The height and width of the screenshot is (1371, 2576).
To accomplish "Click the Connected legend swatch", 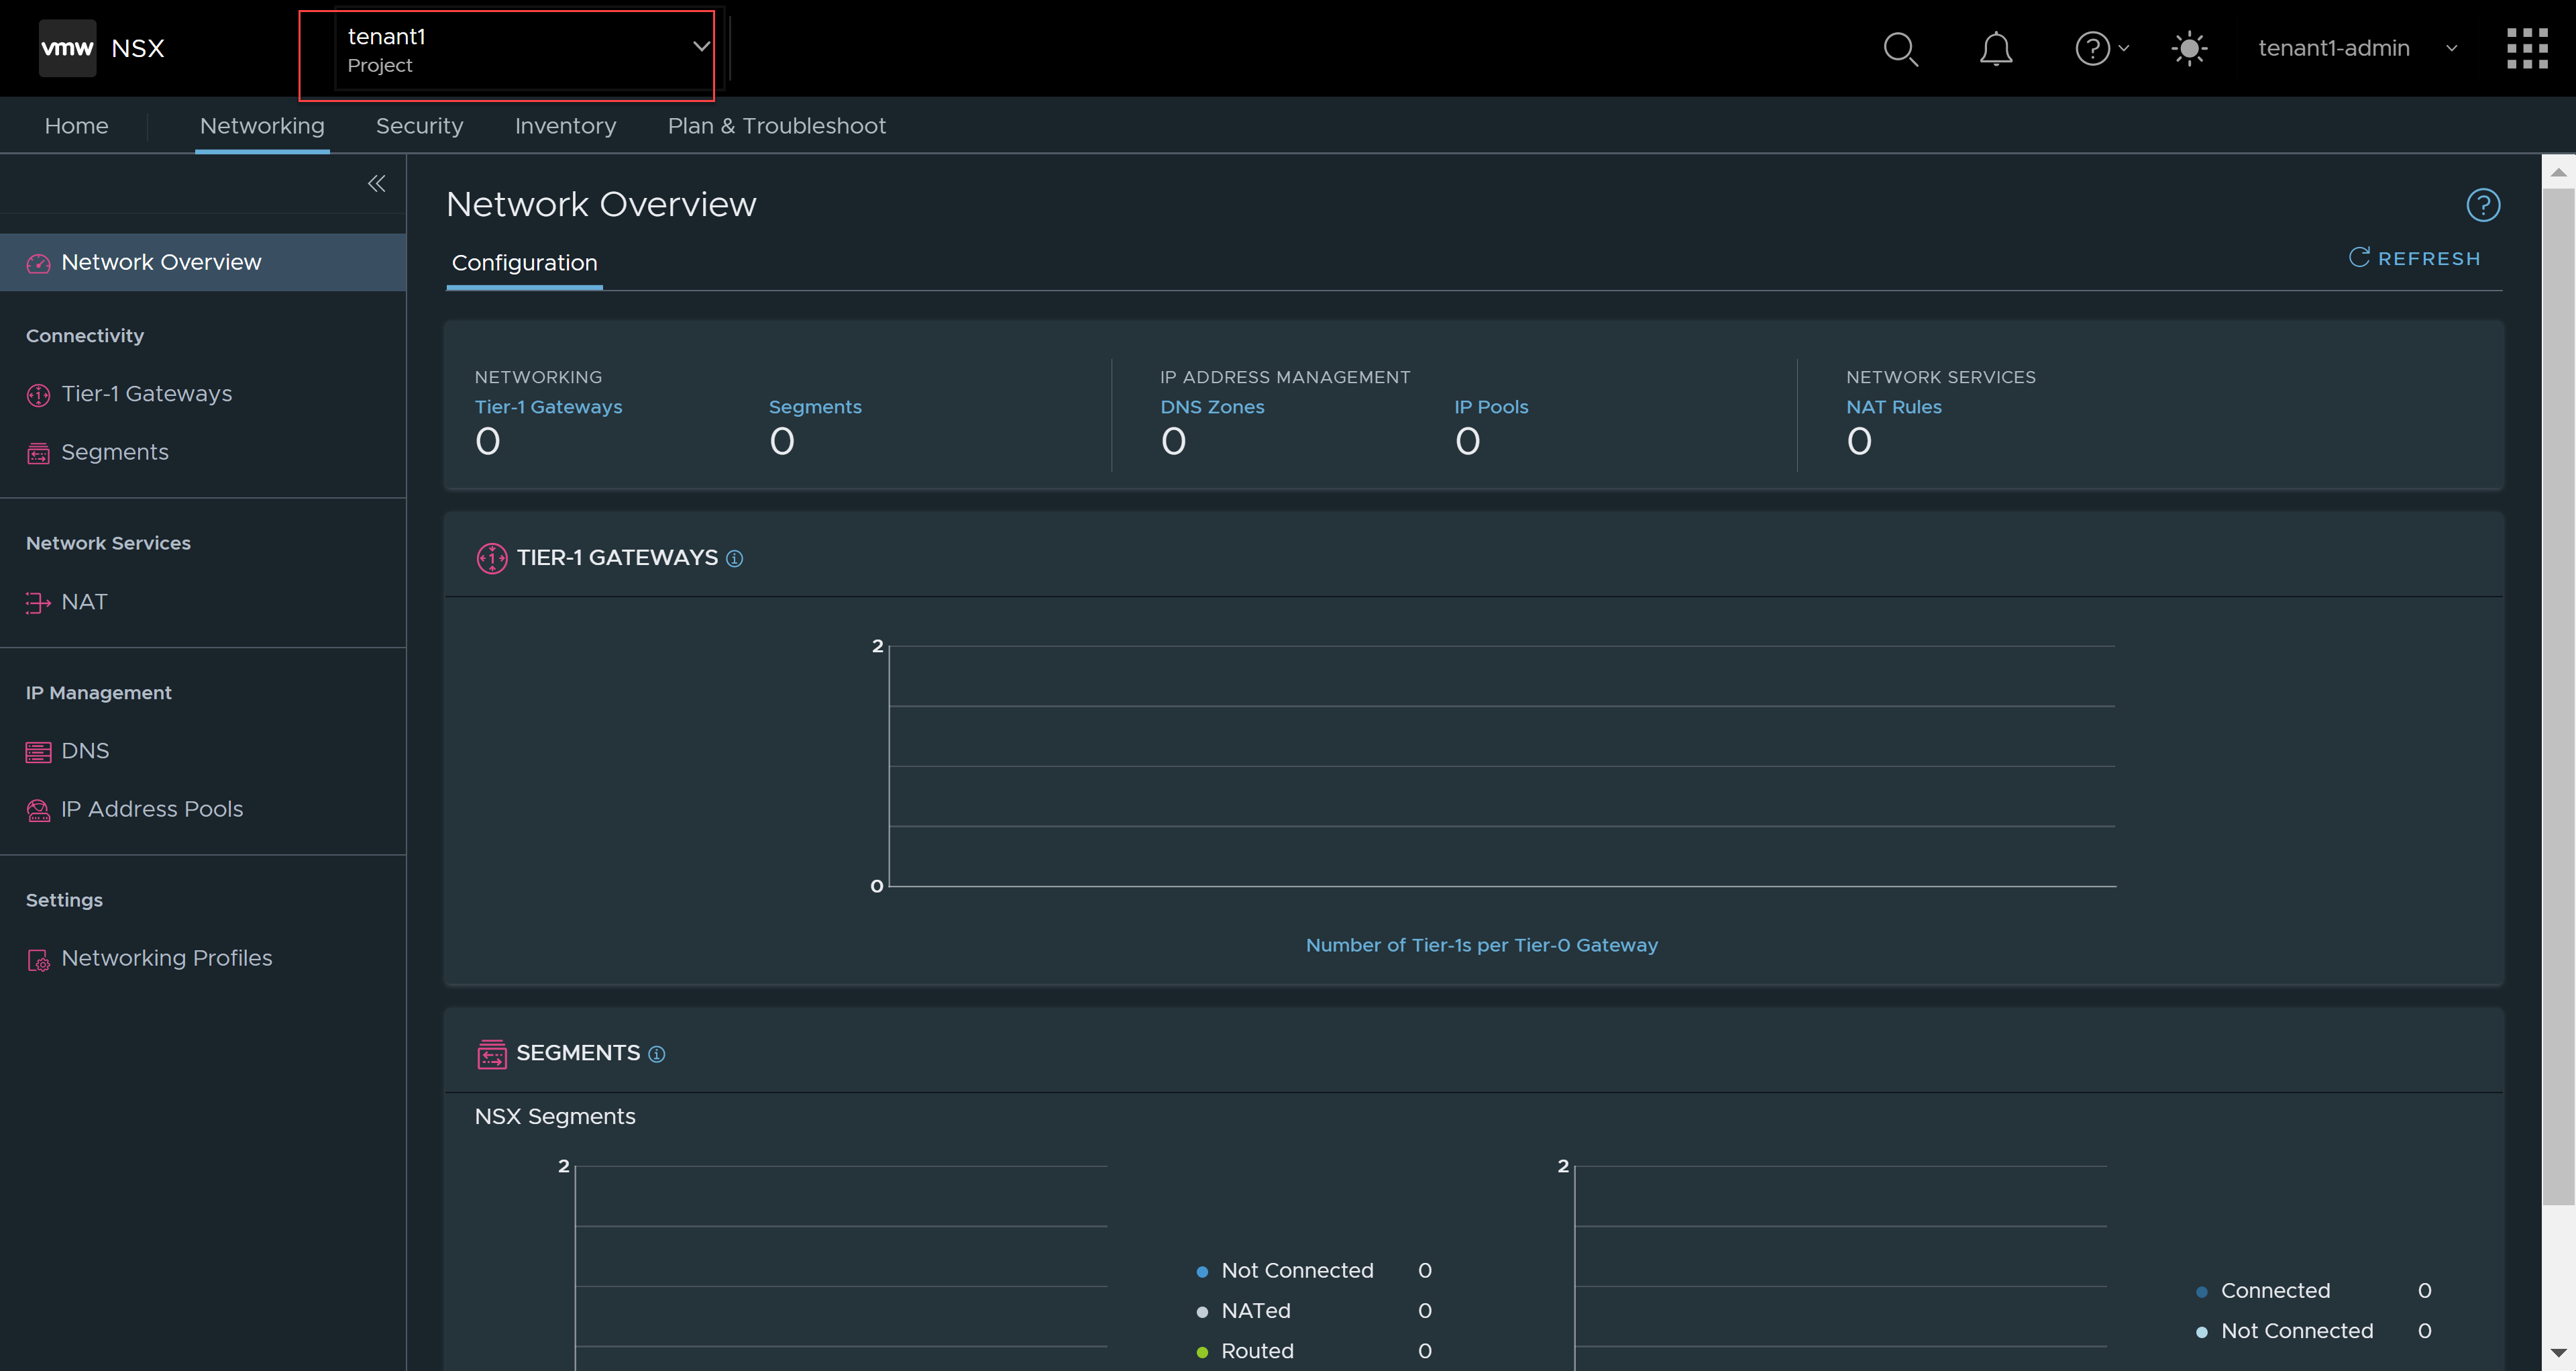I will (2201, 1292).
